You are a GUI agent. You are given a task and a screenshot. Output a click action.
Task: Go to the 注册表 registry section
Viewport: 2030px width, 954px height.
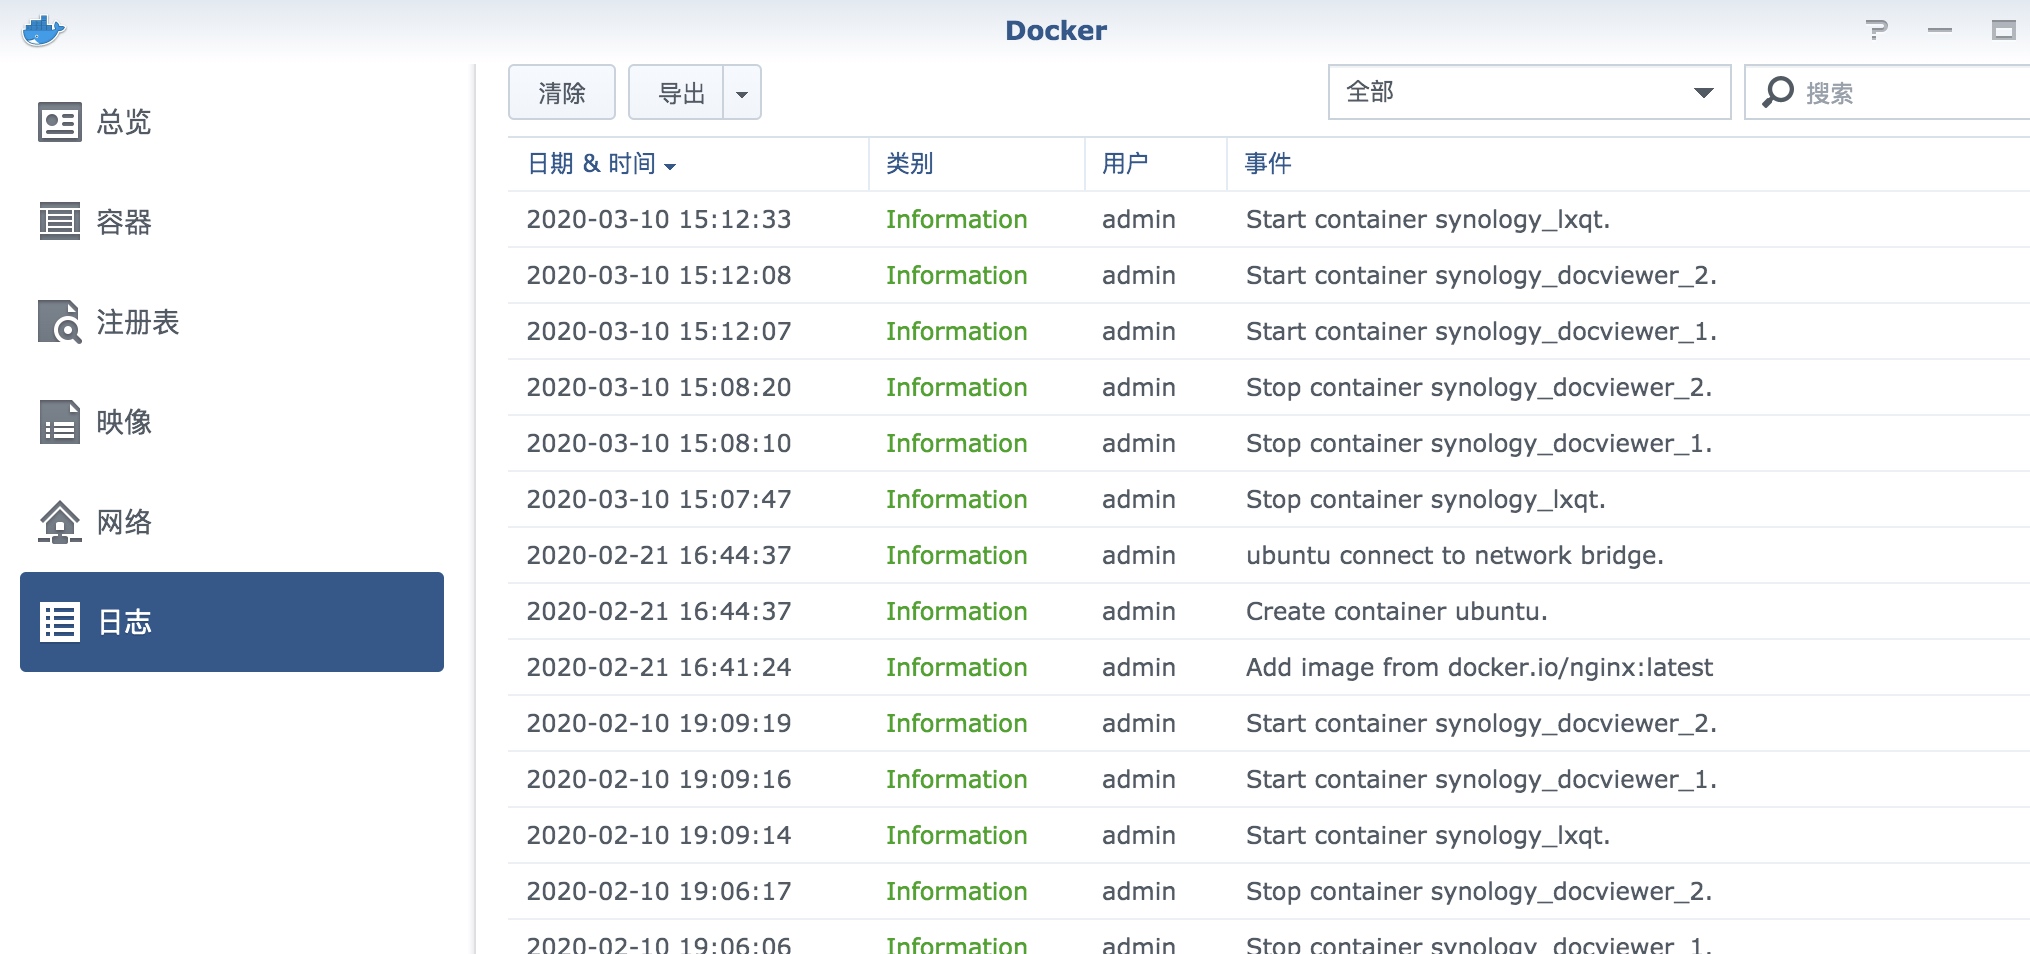[x=232, y=322]
